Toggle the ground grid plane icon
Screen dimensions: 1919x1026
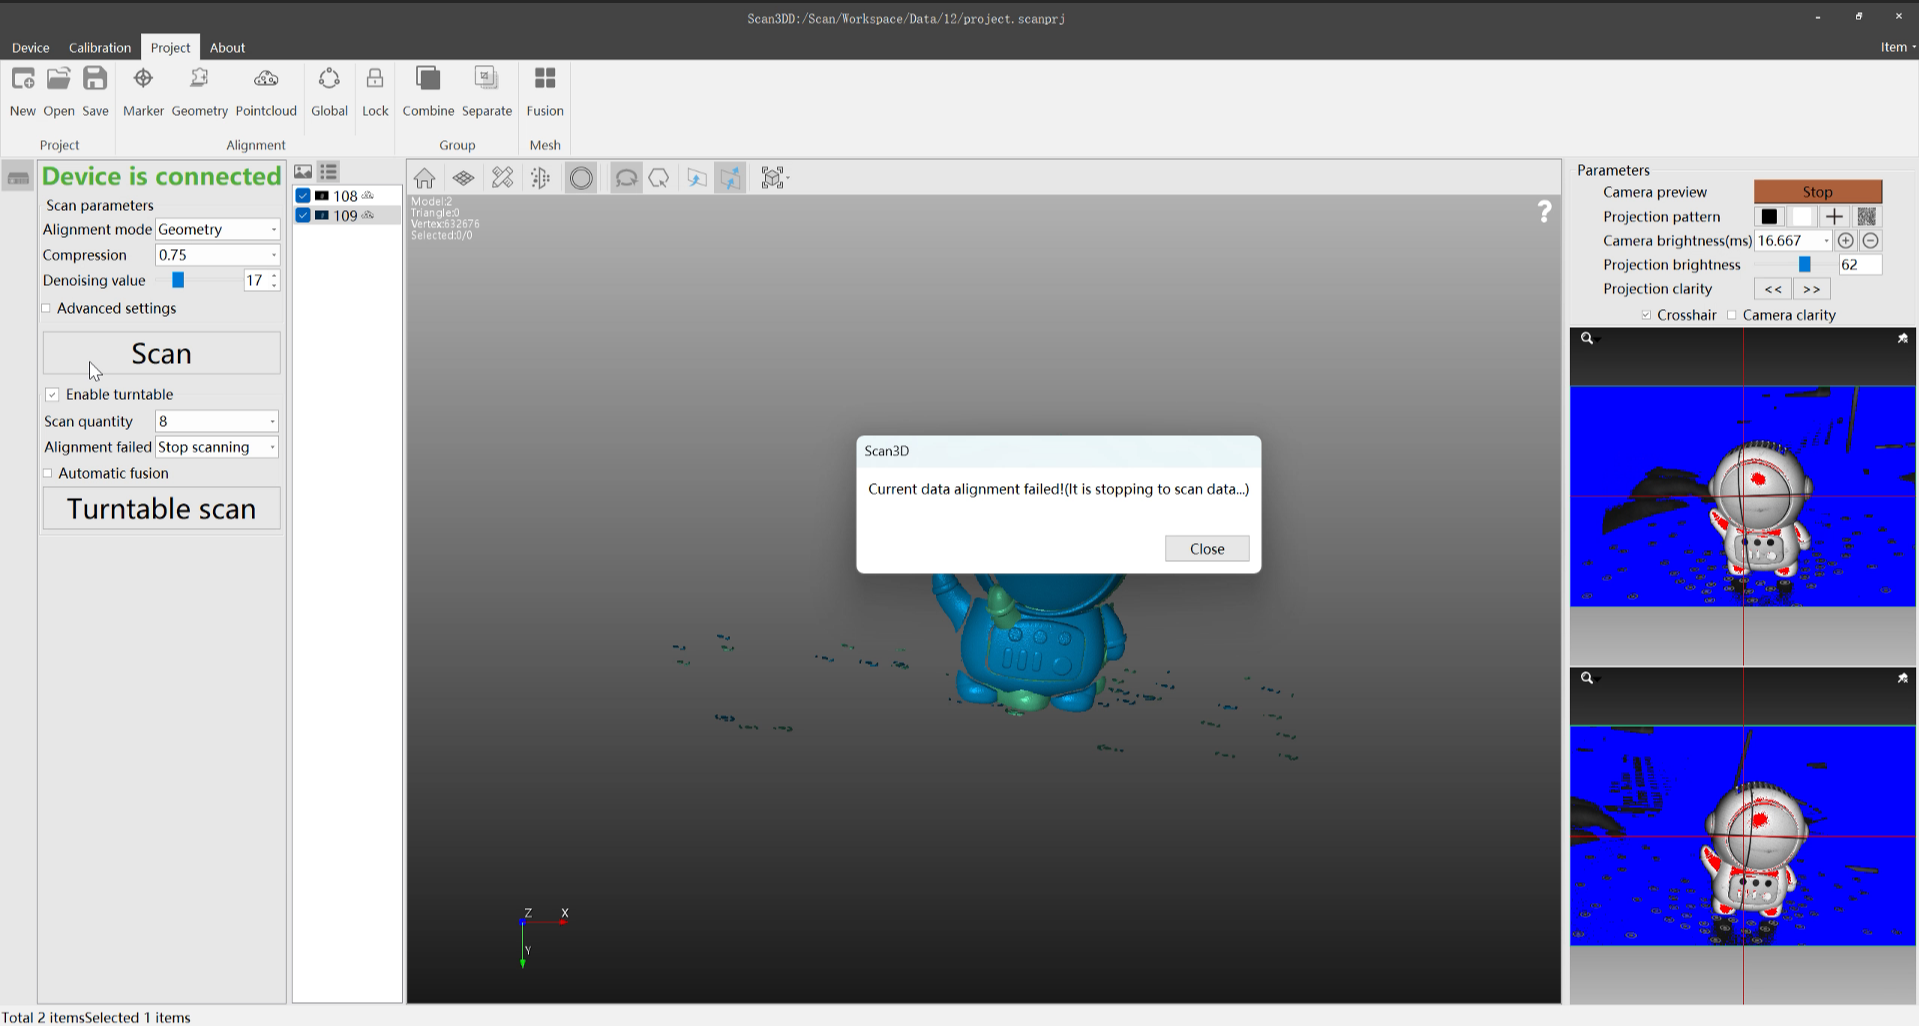pyautogui.click(x=463, y=178)
